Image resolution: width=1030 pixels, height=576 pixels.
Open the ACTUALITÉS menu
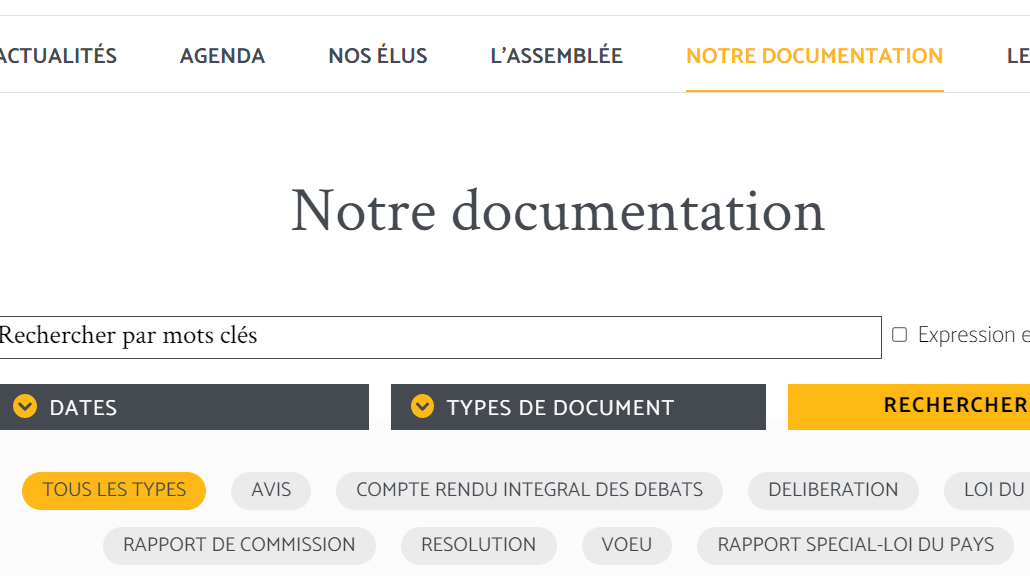58,56
